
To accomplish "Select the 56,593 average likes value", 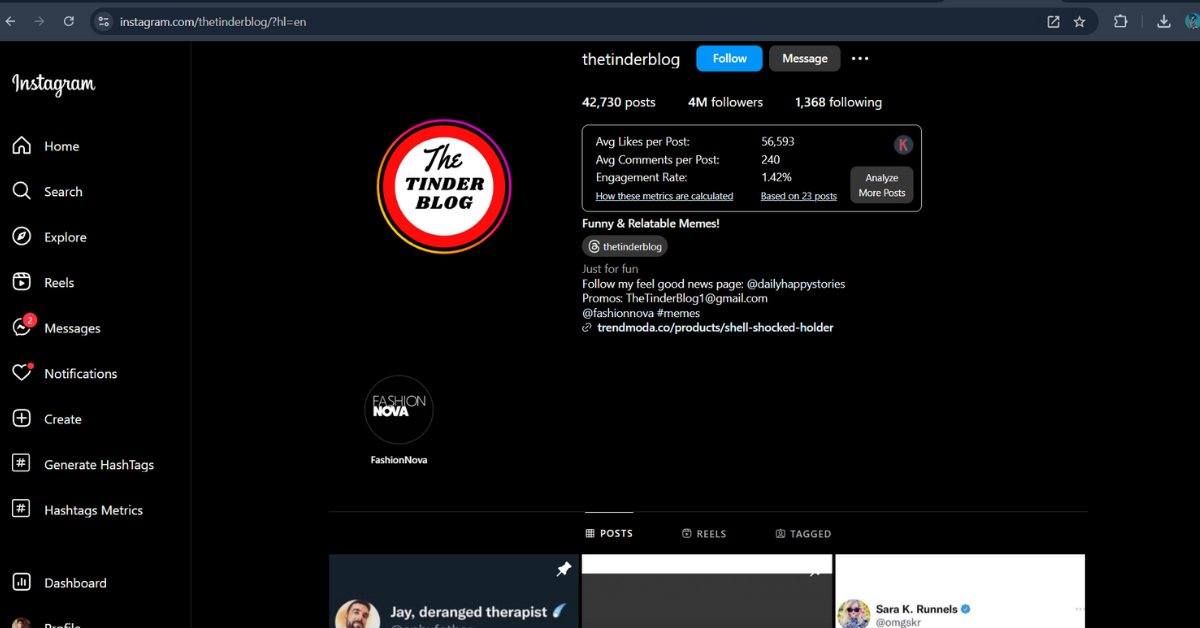I will coord(778,142).
